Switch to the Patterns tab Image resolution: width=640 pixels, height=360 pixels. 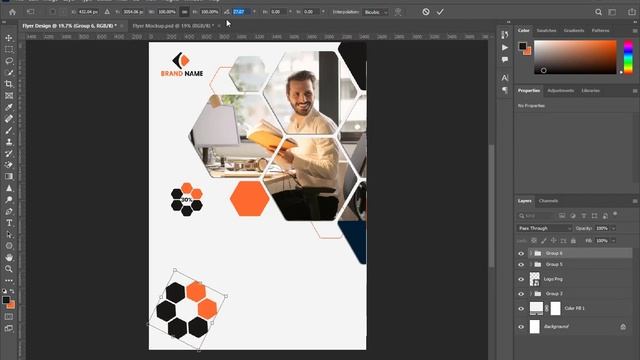pyautogui.click(x=600, y=31)
